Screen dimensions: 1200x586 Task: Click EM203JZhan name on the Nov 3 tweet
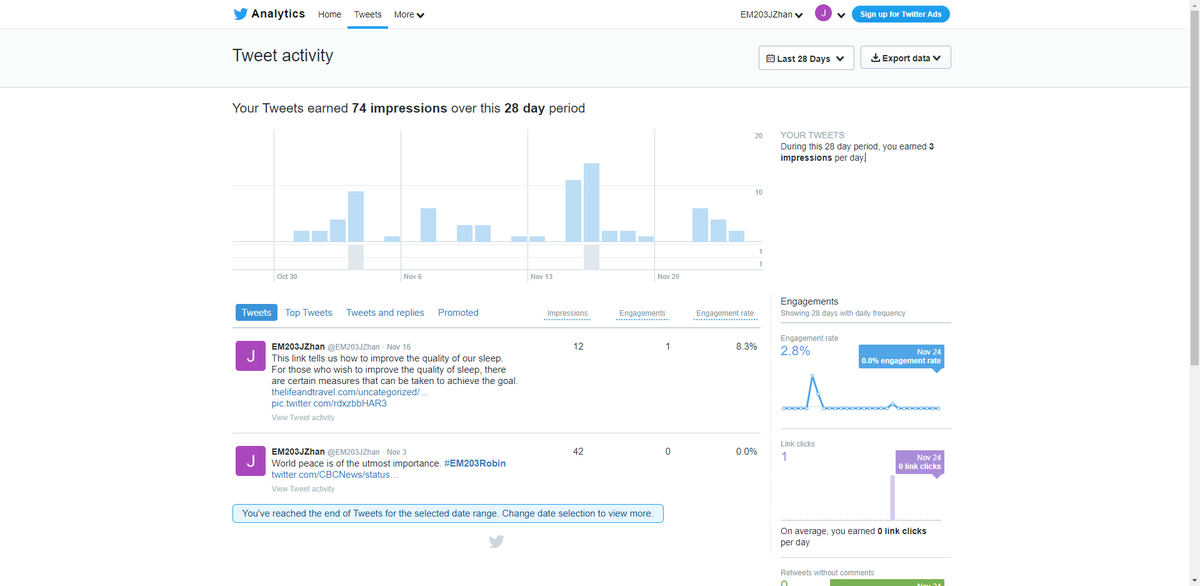click(296, 452)
